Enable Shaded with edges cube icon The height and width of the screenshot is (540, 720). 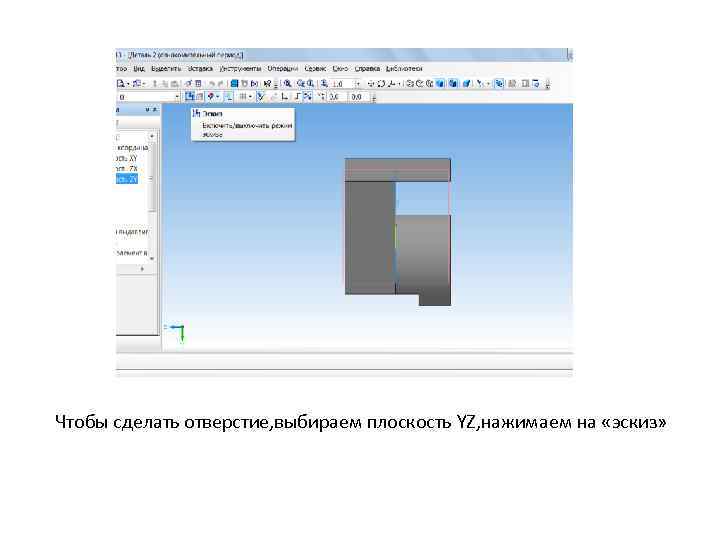pyautogui.click(x=453, y=84)
